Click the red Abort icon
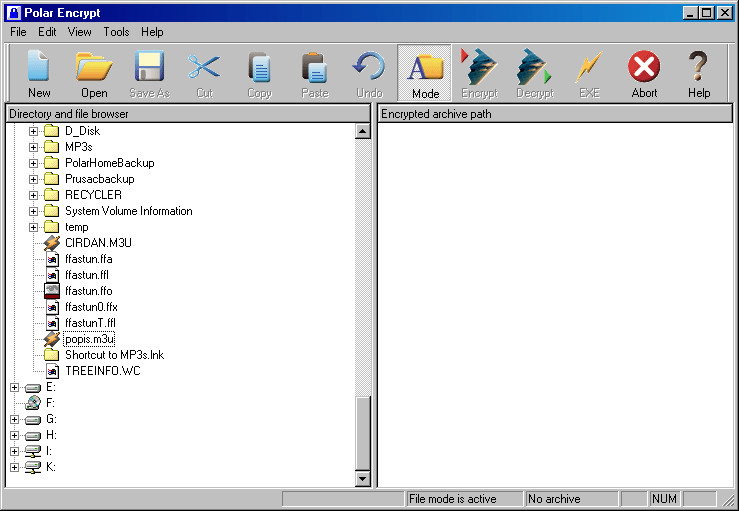This screenshot has height=511, width=739. pos(644,66)
